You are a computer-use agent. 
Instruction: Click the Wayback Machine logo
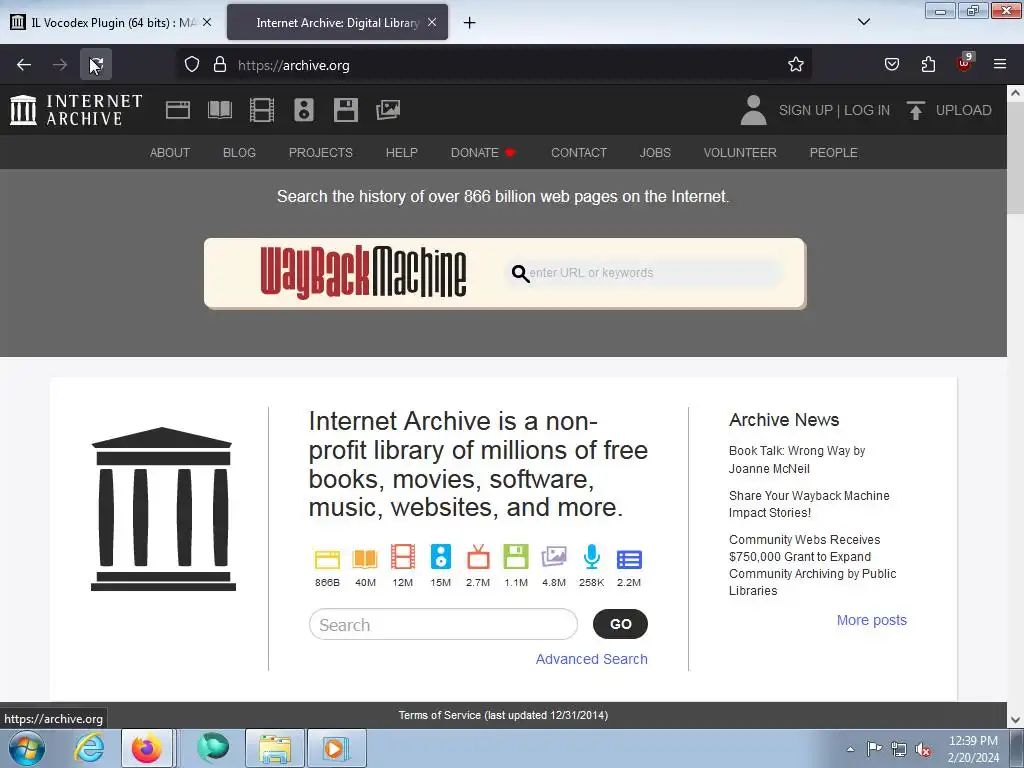(364, 273)
